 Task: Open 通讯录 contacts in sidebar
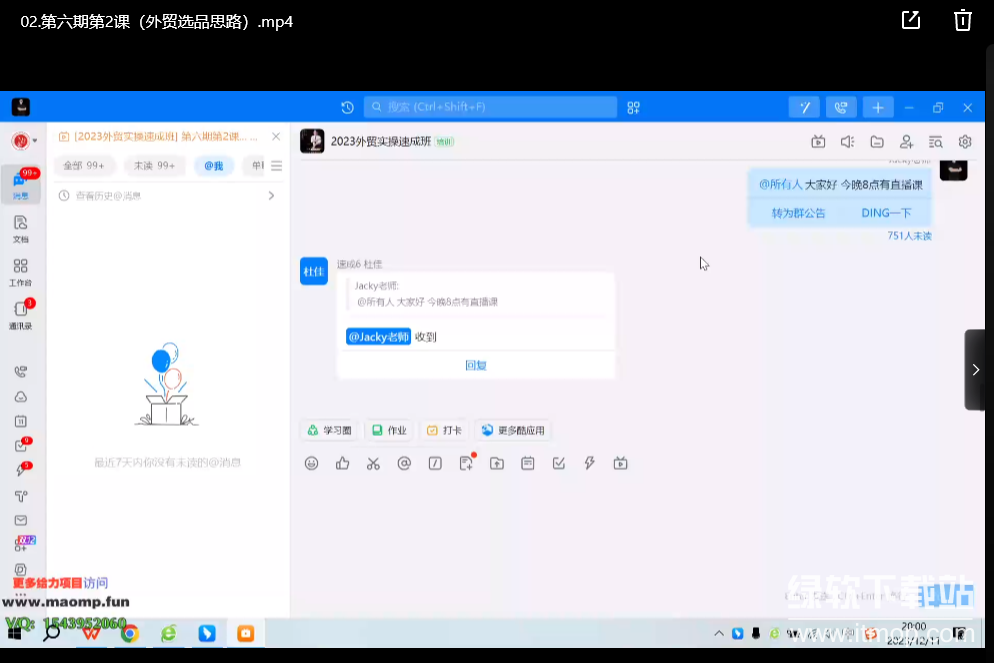click(x=21, y=313)
